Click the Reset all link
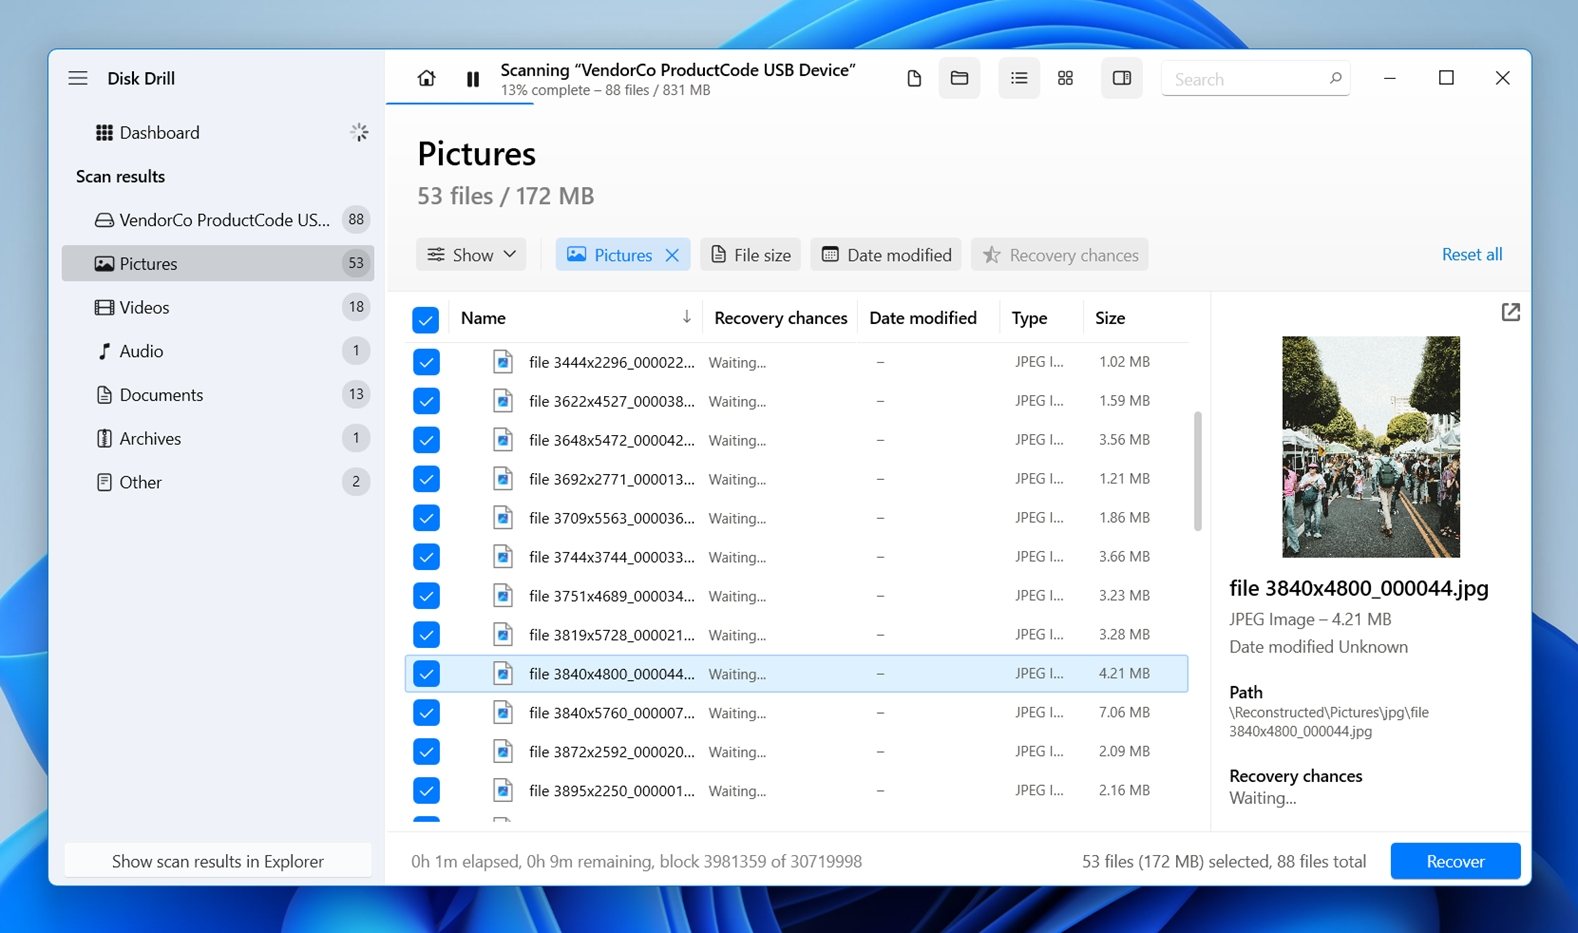 click(1472, 254)
